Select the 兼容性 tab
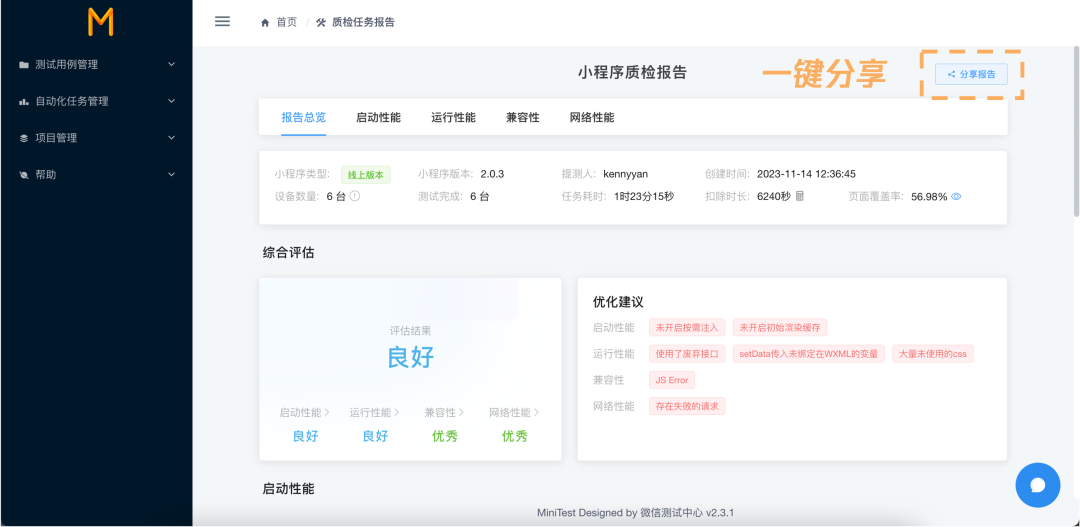The height and width of the screenshot is (527, 1080). click(522, 117)
